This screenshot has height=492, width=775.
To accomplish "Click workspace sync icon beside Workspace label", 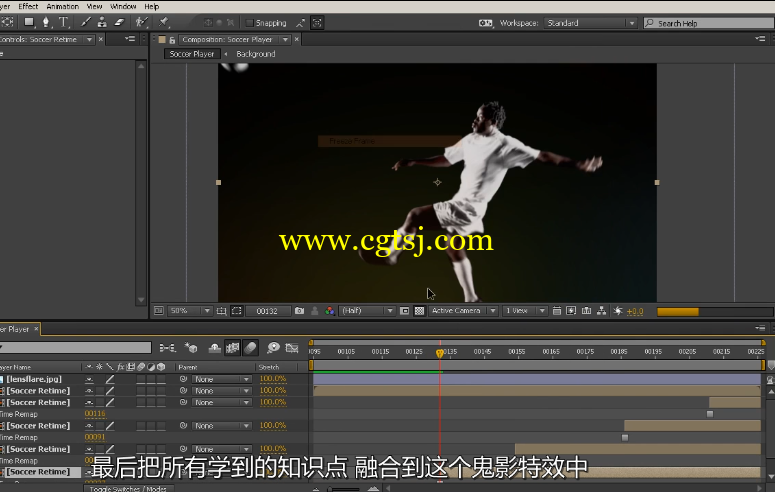I will 485,23.
